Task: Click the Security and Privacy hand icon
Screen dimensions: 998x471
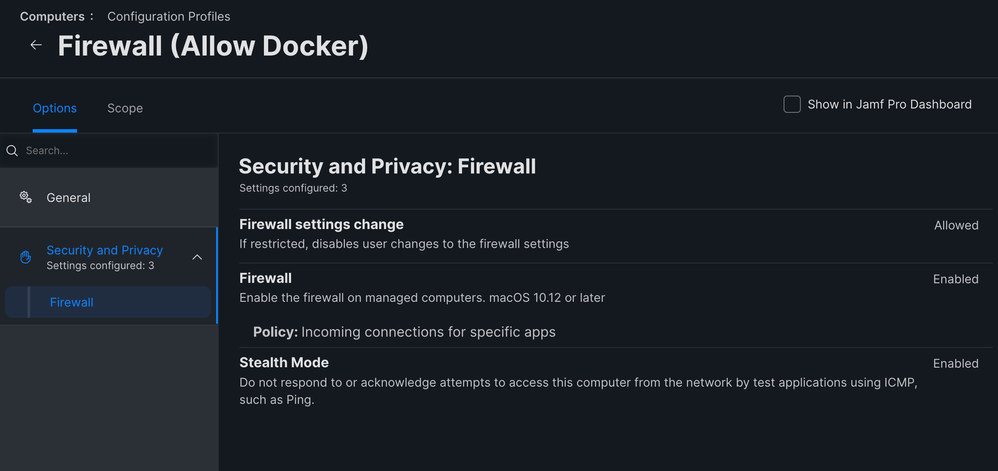Action: 25,257
